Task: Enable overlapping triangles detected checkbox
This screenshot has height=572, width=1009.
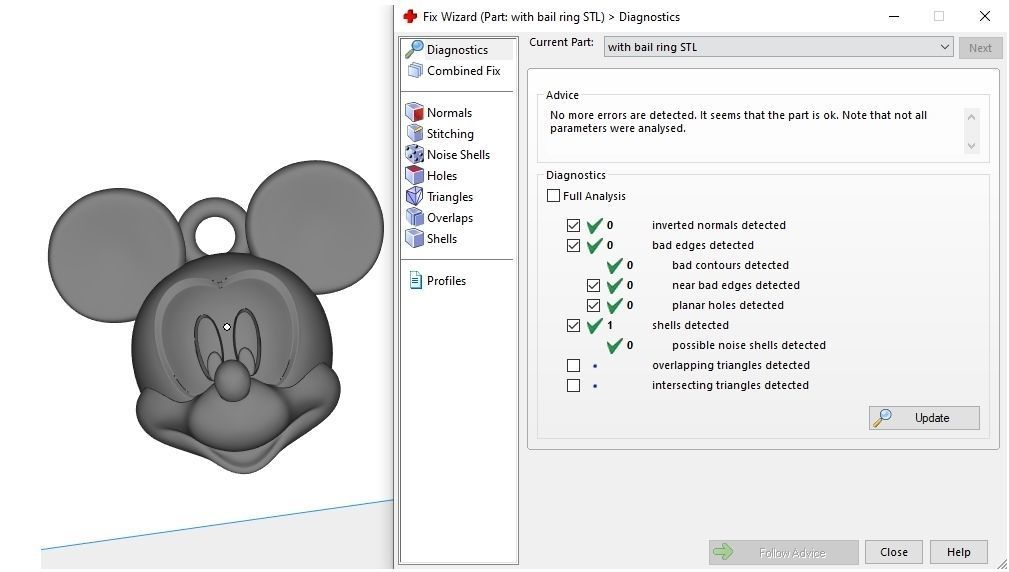Action: click(x=573, y=365)
